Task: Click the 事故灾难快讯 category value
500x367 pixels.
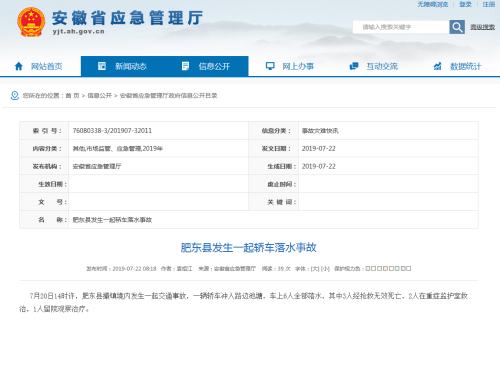Action: point(320,131)
